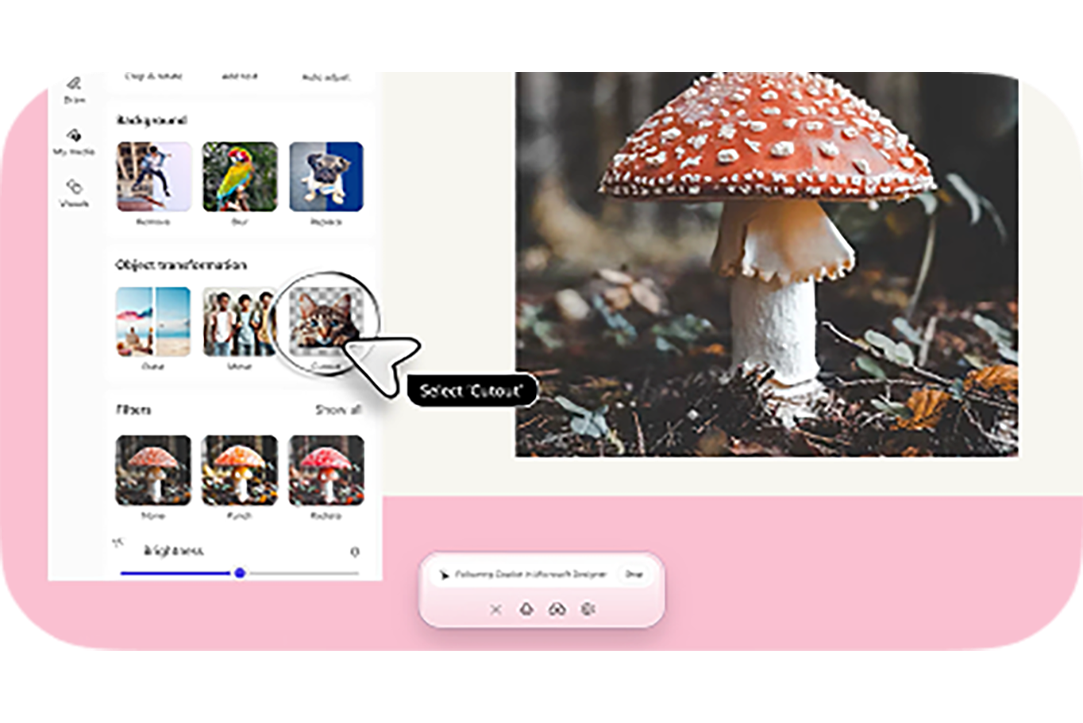Image resolution: width=1083 pixels, height=723 pixels.
Task: Choose the Blur background option with the parrot
Action: (x=240, y=176)
